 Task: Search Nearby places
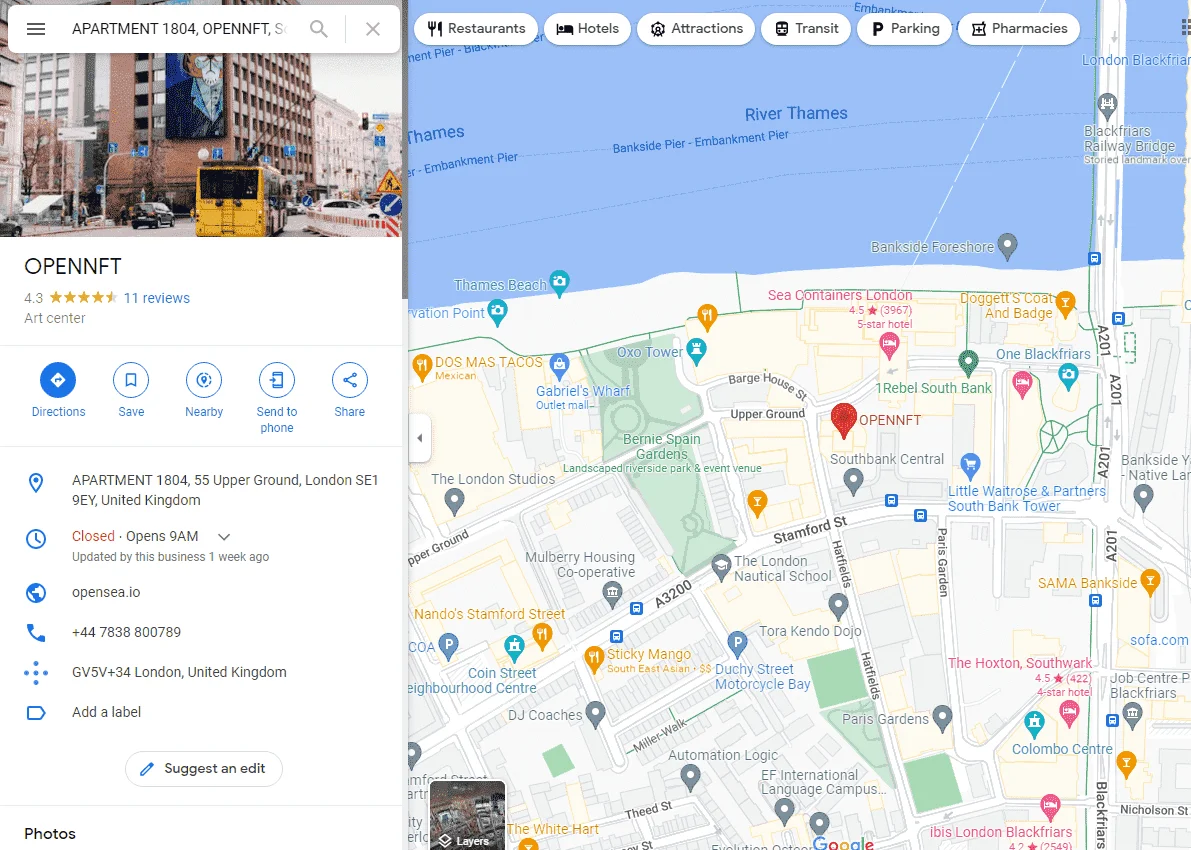(x=204, y=390)
